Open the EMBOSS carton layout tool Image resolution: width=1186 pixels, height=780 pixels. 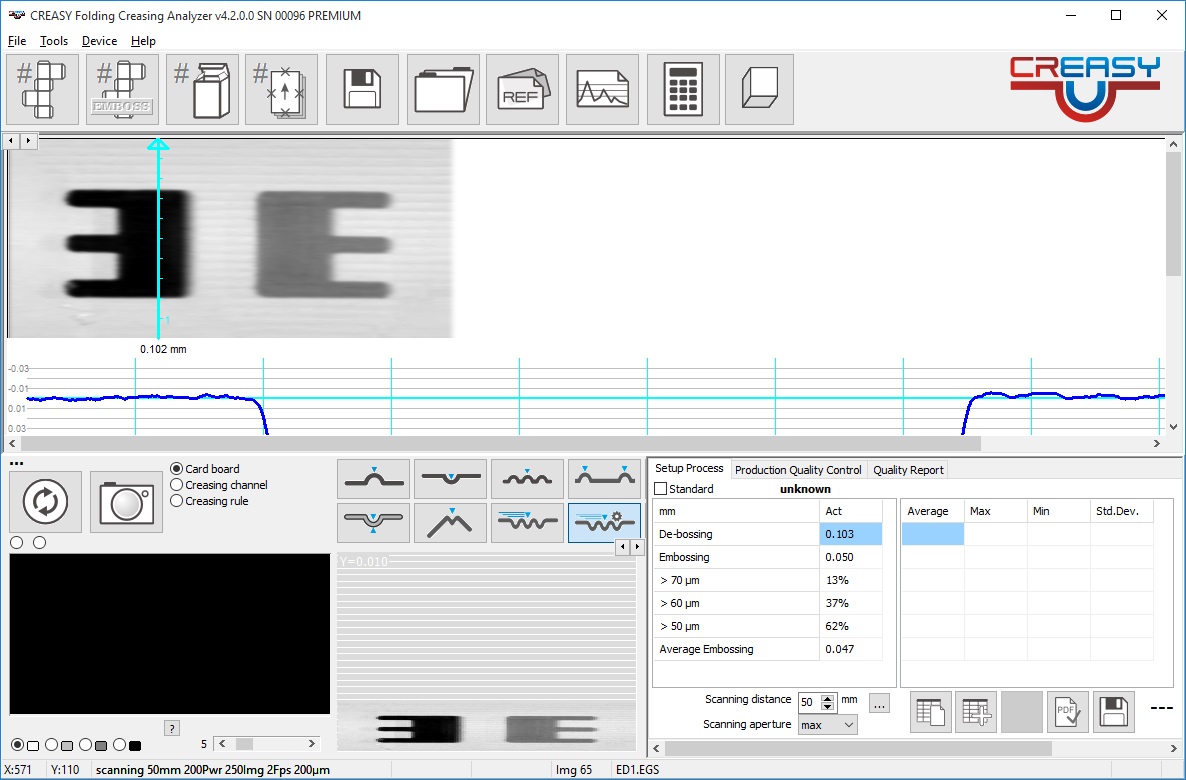[123, 89]
